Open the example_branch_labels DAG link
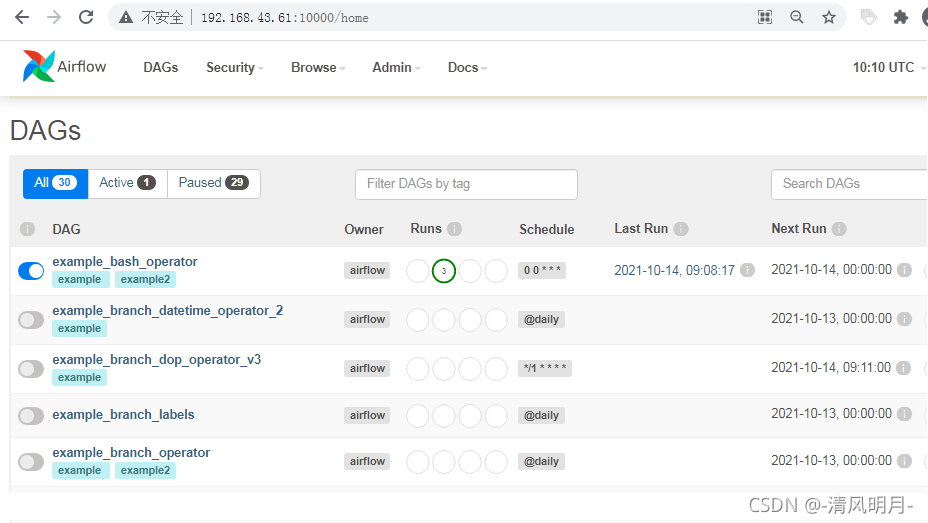 (x=123, y=415)
